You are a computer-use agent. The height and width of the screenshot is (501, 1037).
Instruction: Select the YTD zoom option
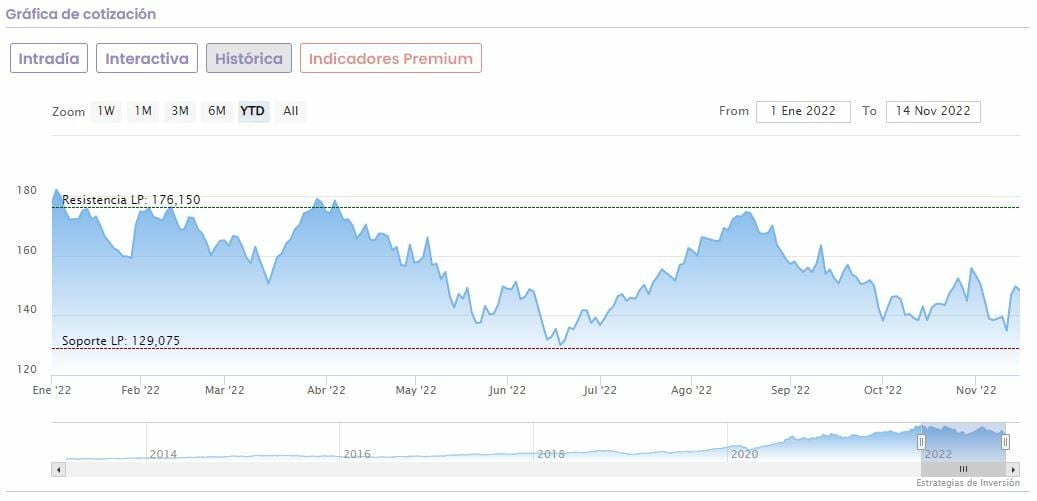(x=252, y=111)
